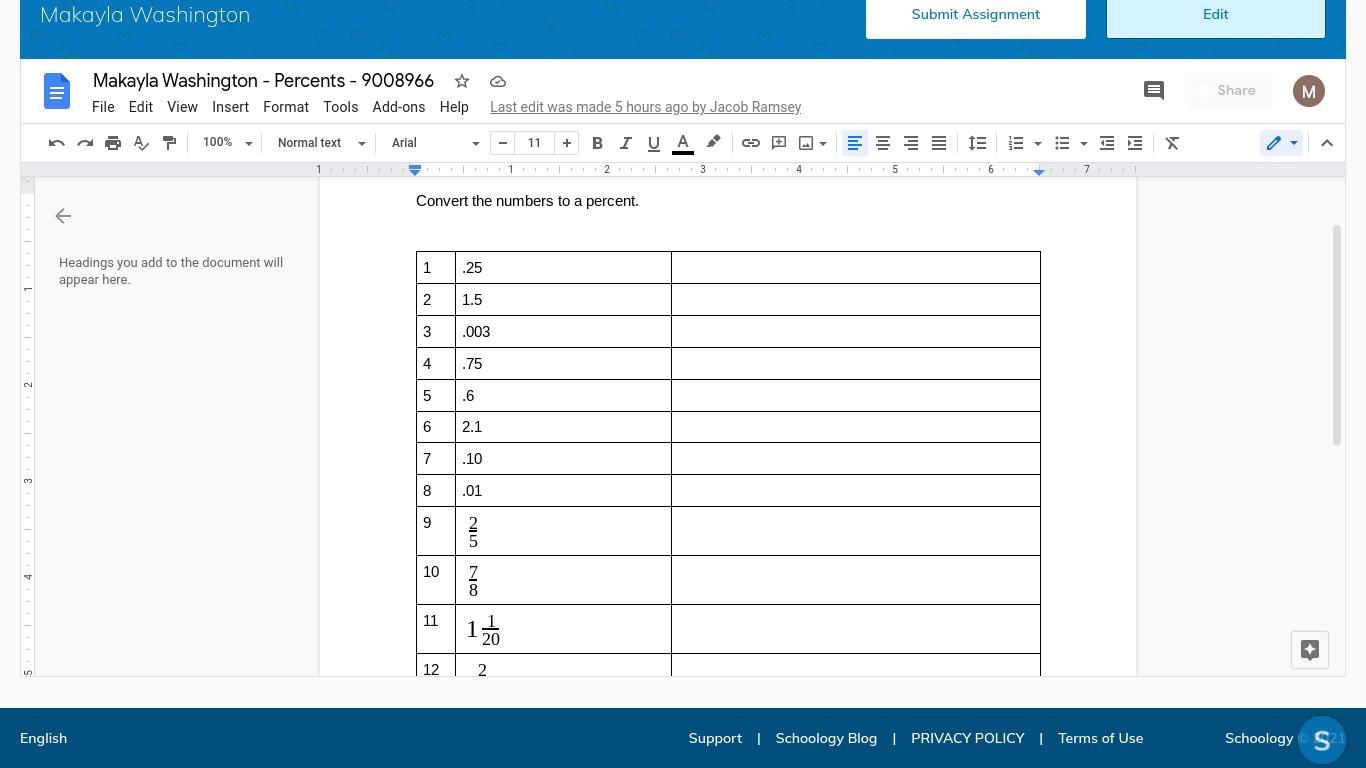The height and width of the screenshot is (768, 1366).
Task: Expand the image insert options arrow
Action: tap(823, 143)
